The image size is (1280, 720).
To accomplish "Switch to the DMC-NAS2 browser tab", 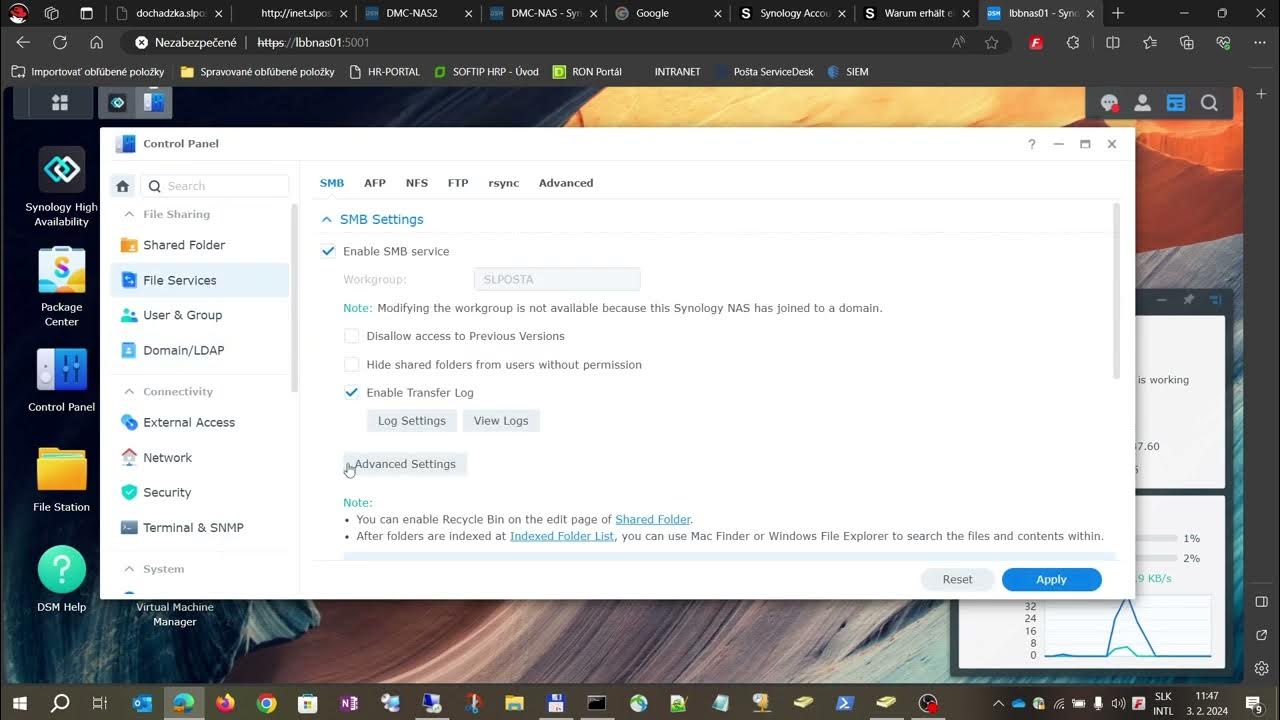I will pos(420,13).
